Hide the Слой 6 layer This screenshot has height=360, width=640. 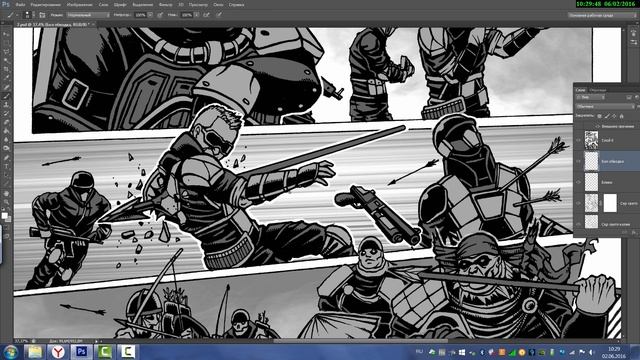click(578, 140)
